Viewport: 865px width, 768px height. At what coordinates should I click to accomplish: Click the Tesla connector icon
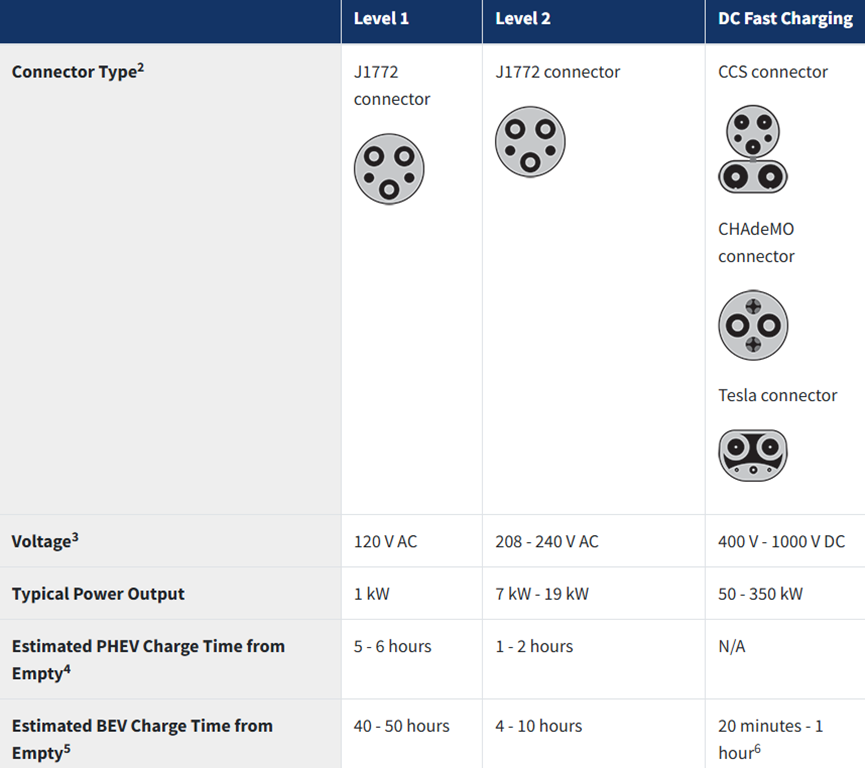coord(753,455)
